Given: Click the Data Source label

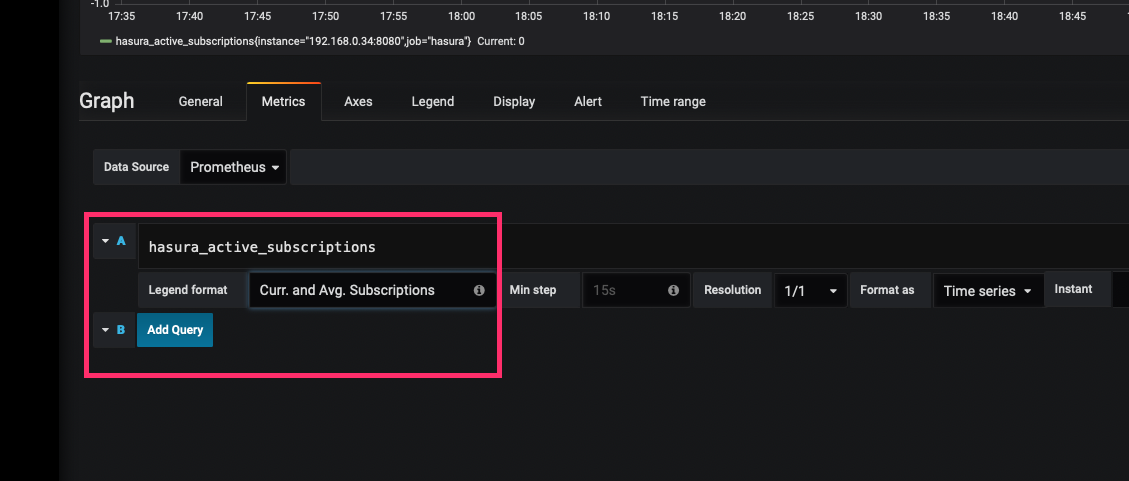Looking at the screenshot, I should (x=136, y=167).
